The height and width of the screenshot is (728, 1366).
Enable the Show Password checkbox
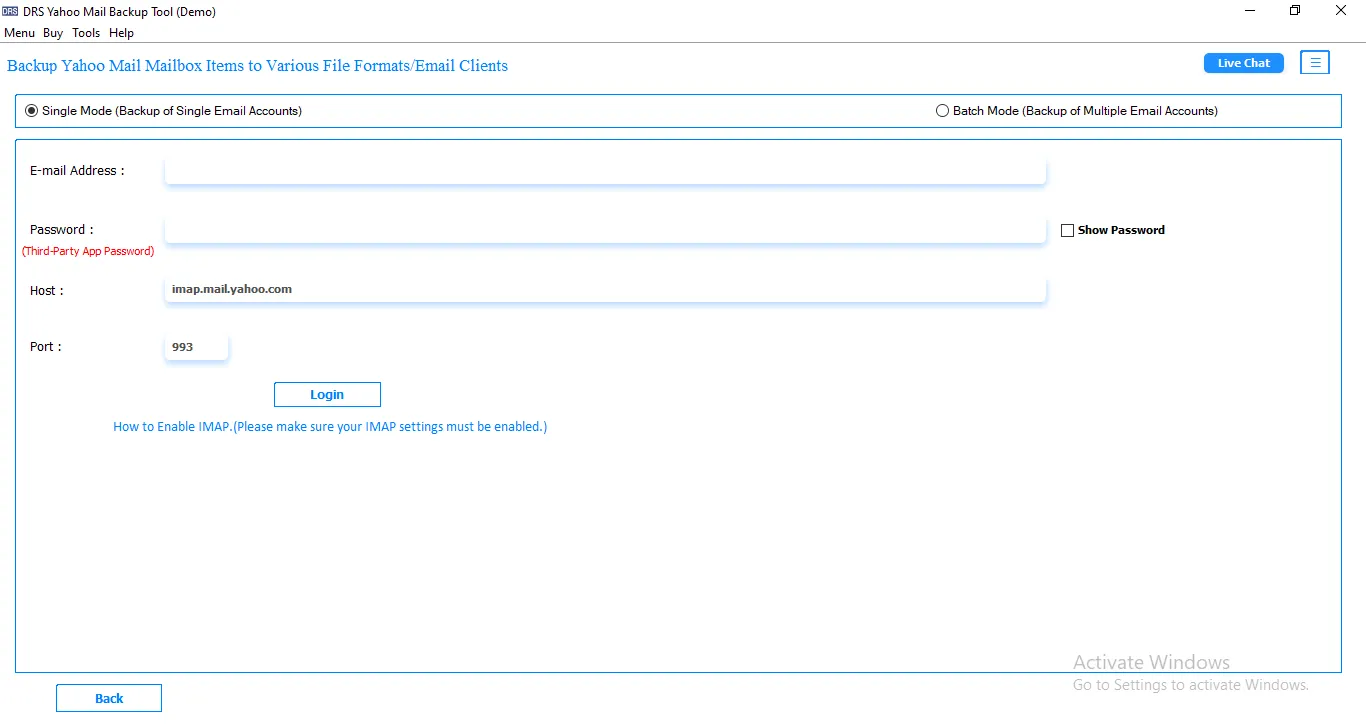pos(1067,230)
